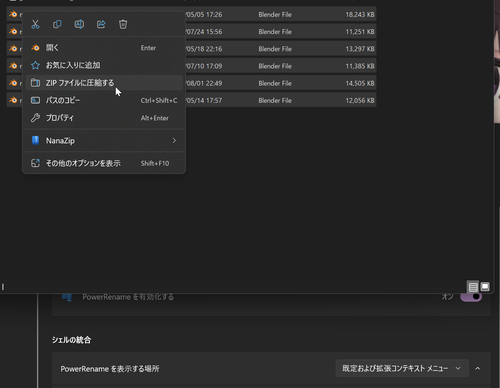500x388 pixels.
Task: Open PowerRename を表示する場所 dropdown
Action: point(402,368)
